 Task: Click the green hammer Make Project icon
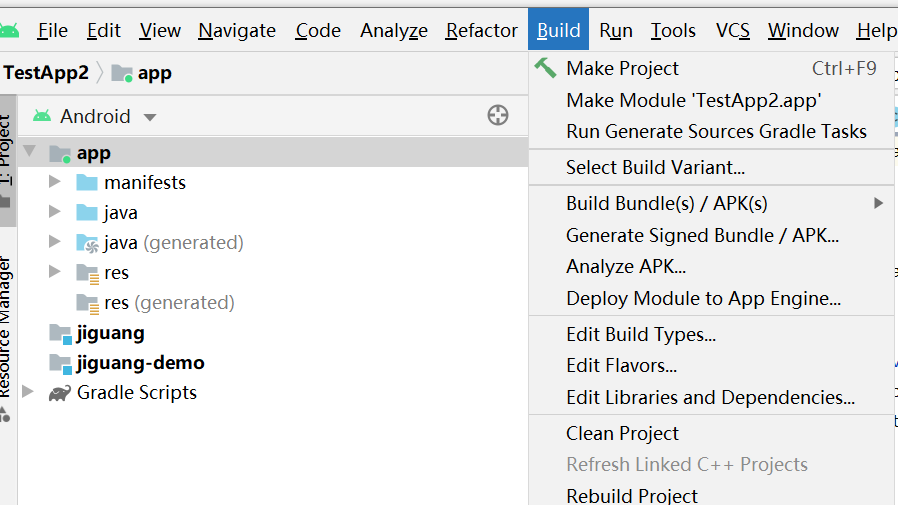[545, 68]
